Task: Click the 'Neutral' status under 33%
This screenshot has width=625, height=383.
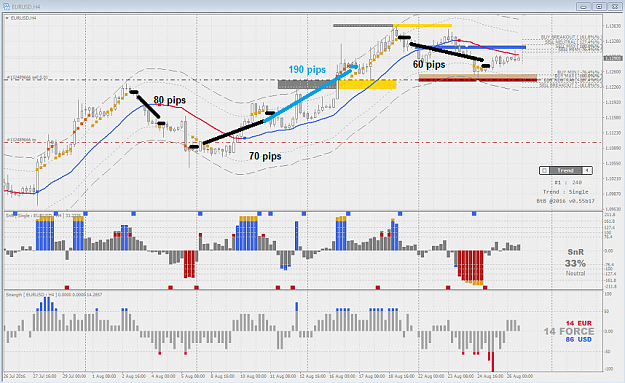Action: coord(575,273)
